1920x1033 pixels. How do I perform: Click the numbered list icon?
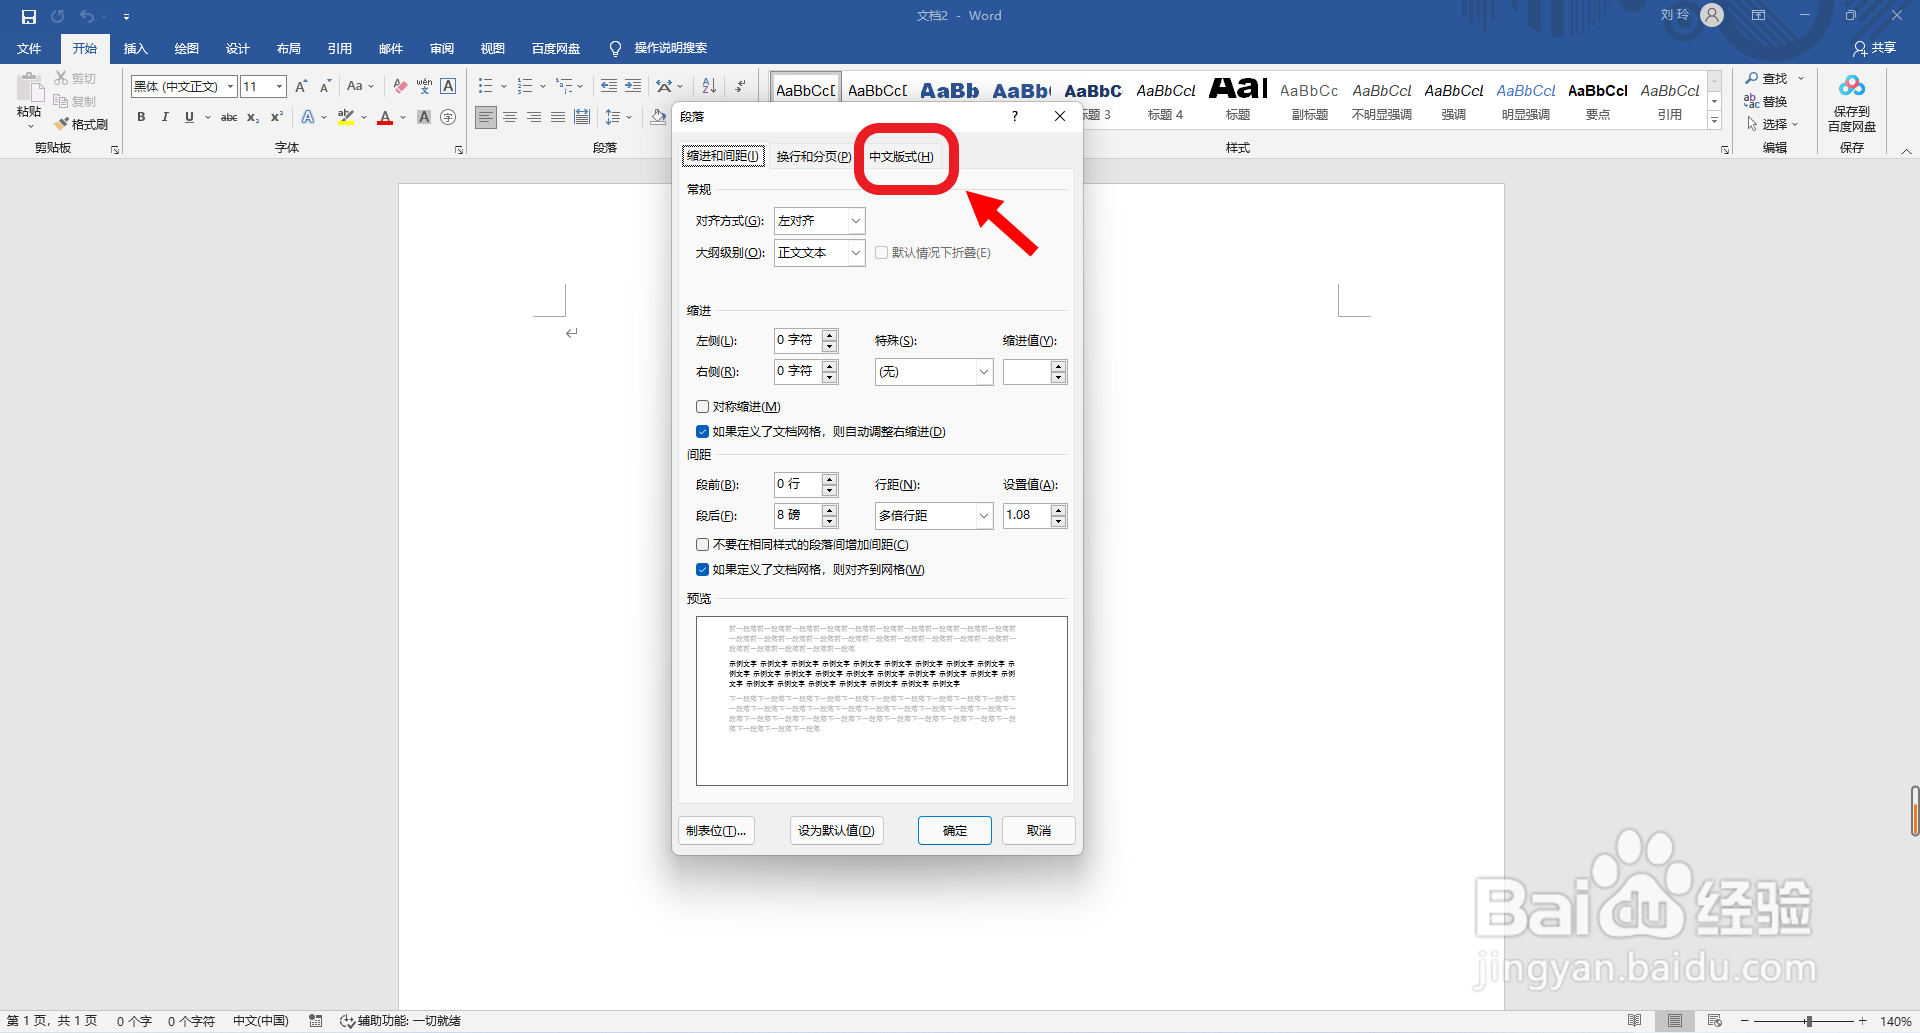coord(525,87)
